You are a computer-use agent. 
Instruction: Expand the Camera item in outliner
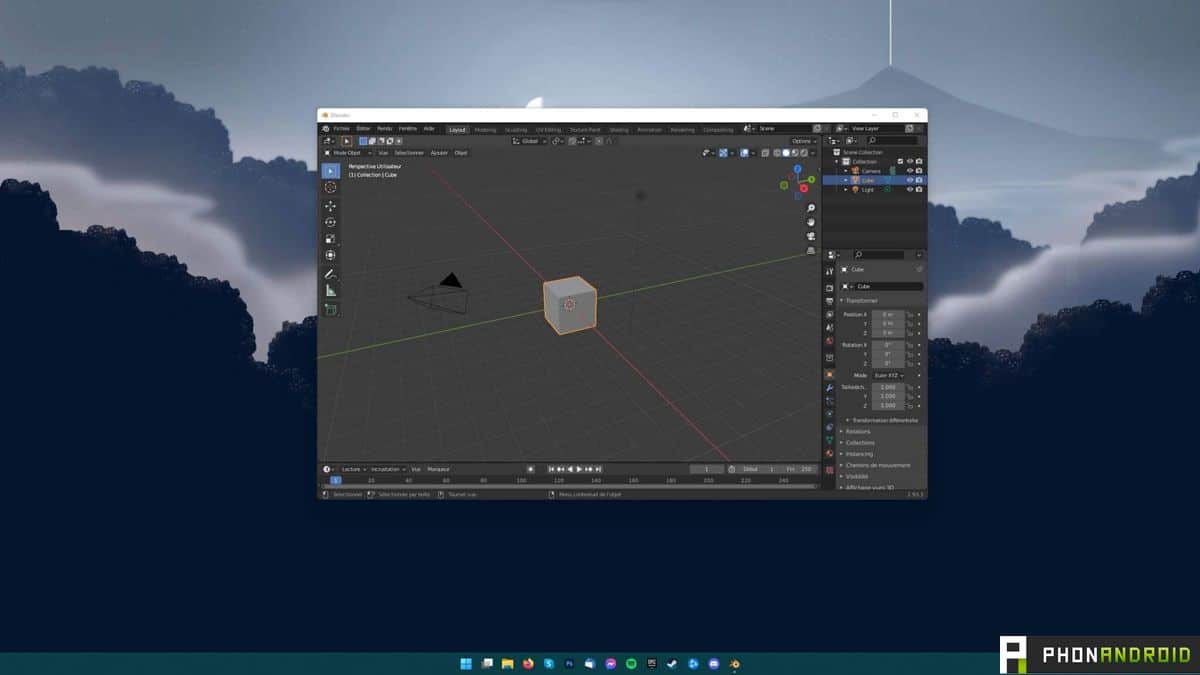pos(845,171)
